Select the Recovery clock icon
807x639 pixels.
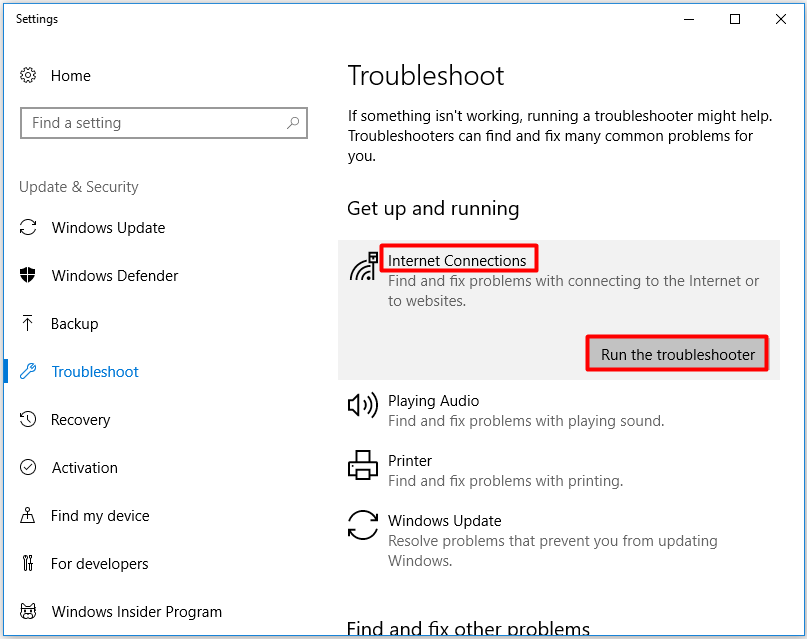click(28, 419)
